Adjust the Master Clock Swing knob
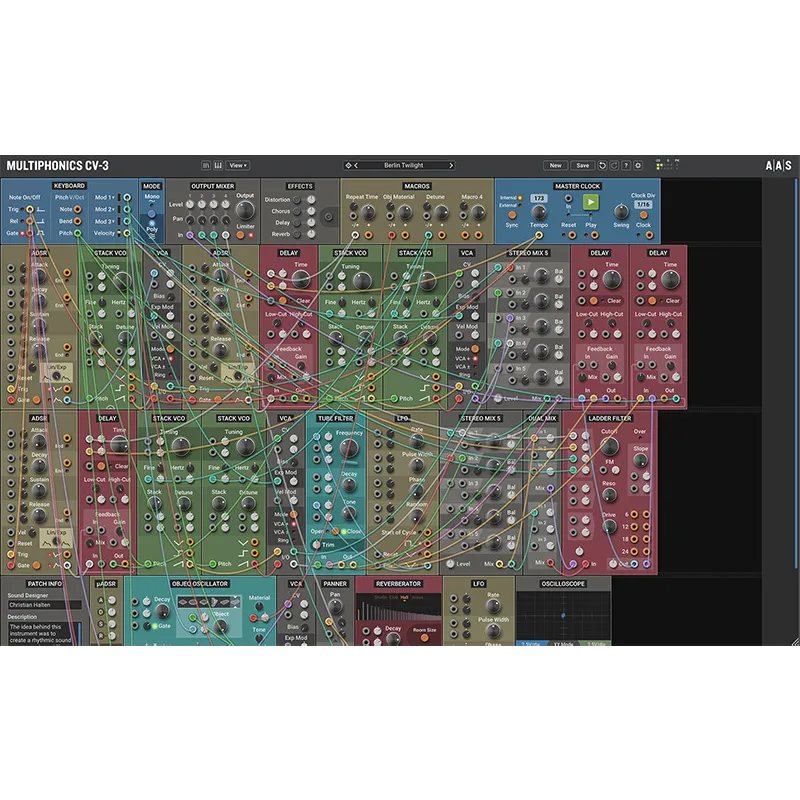This screenshot has width=800, height=800. [621, 211]
